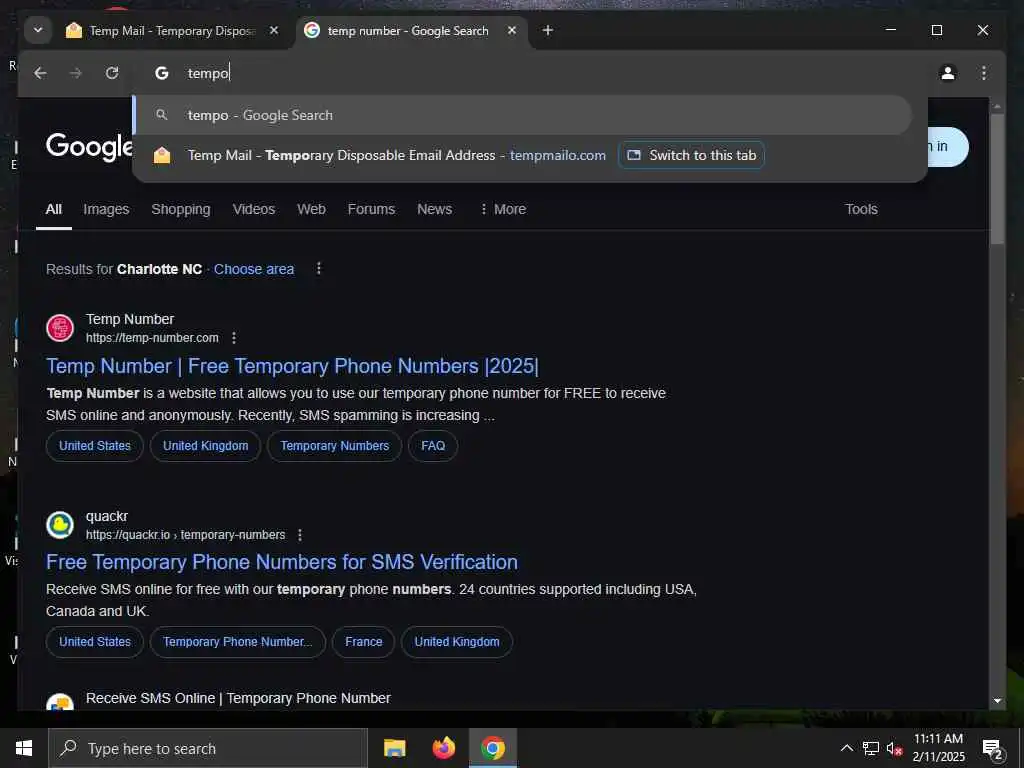Click the 'Temporary Phone Number...' chip
1024x768 pixels.
coord(238,642)
